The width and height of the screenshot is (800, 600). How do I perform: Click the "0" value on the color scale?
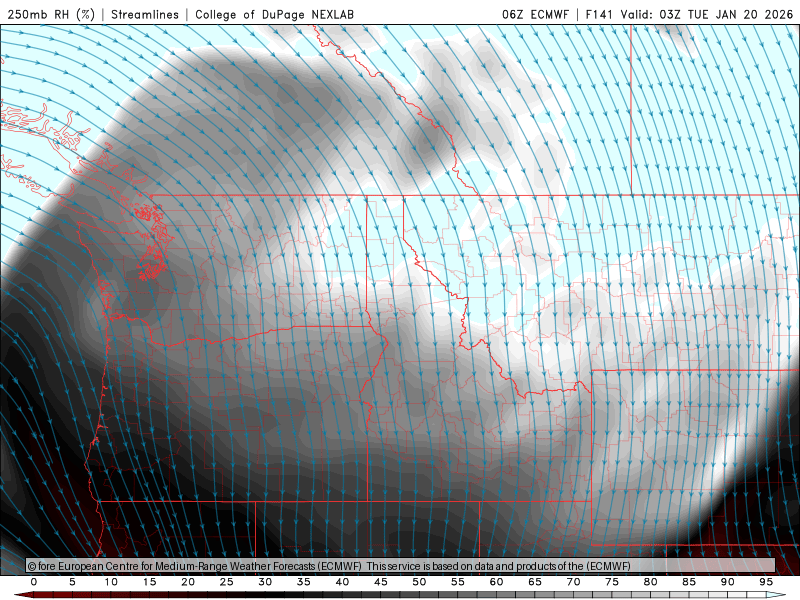34,582
